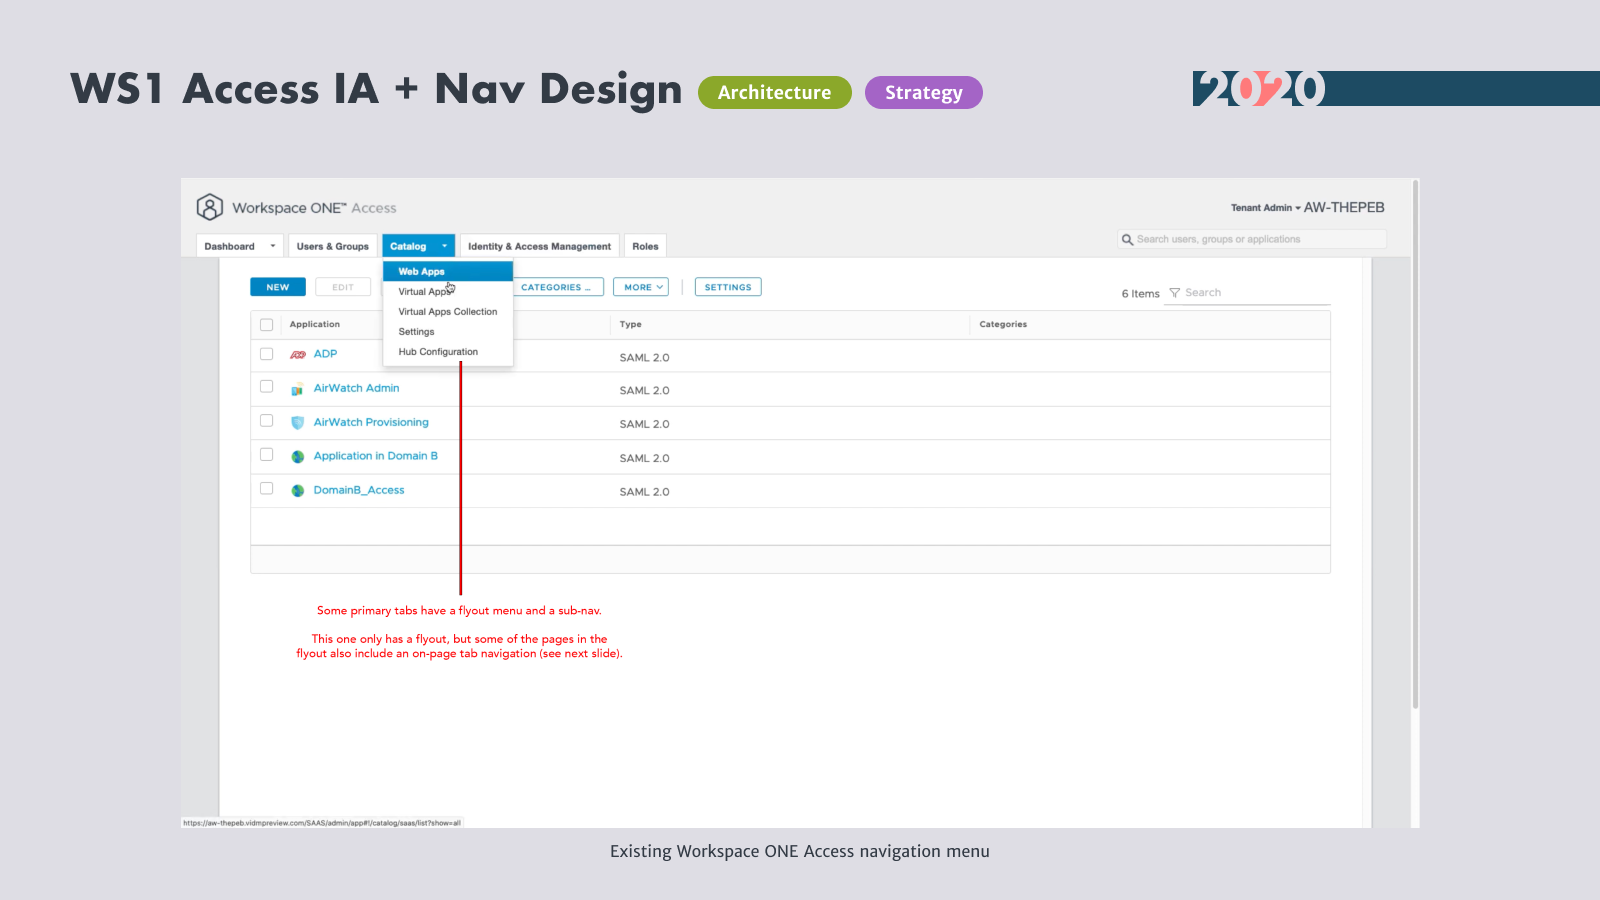Image resolution: width=1600 pixels, height=900 pixels.
Task: Open the MORE dropdown button
Action: (x=641, y=287)
